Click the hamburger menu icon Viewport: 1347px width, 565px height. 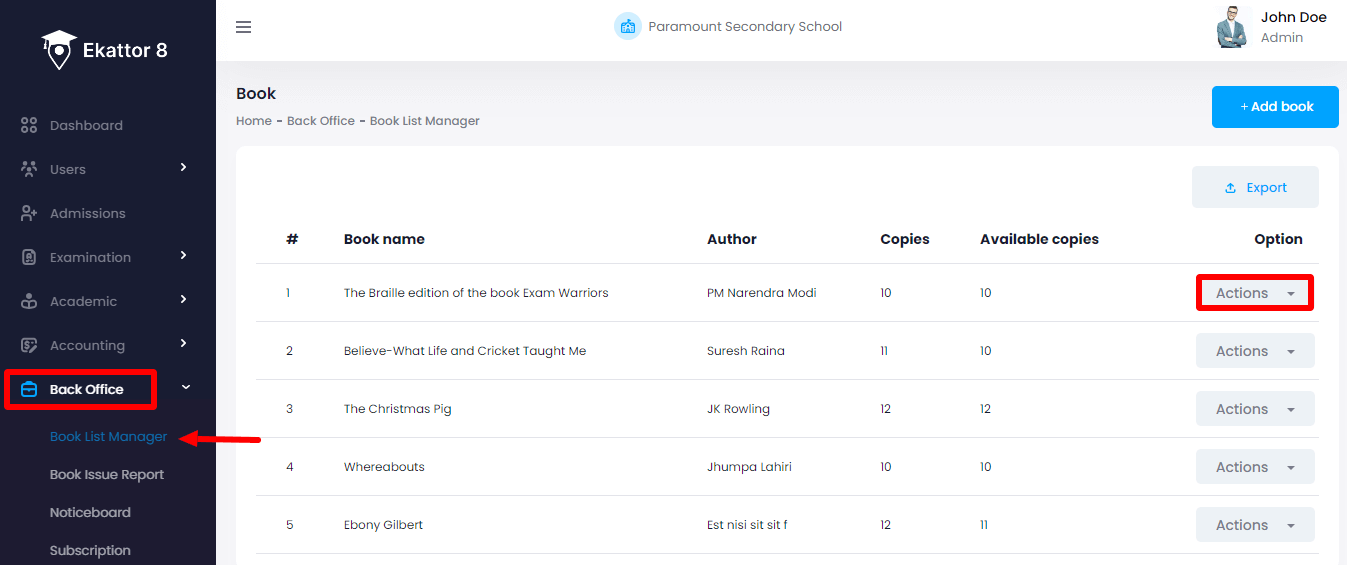(x=243, y=27)
